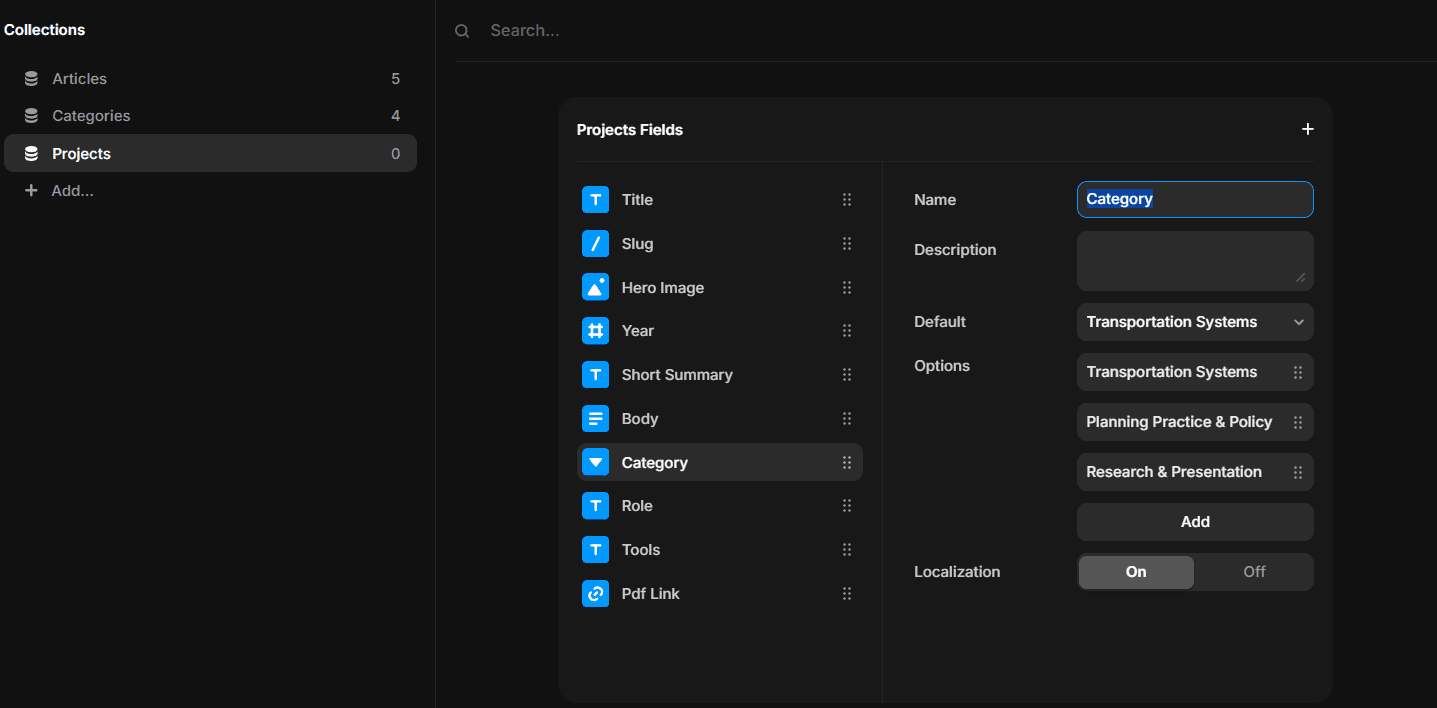This screenshot has width=1437, height=708.
Task: Select the Transportation Systems option in Options list
Action: click(x=1171, y=372)
